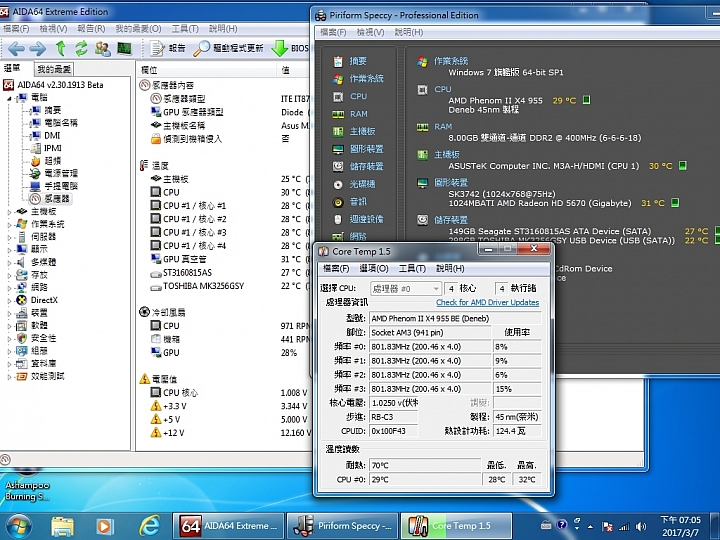Select the +12 V voltage row

(x=174, y=433)
